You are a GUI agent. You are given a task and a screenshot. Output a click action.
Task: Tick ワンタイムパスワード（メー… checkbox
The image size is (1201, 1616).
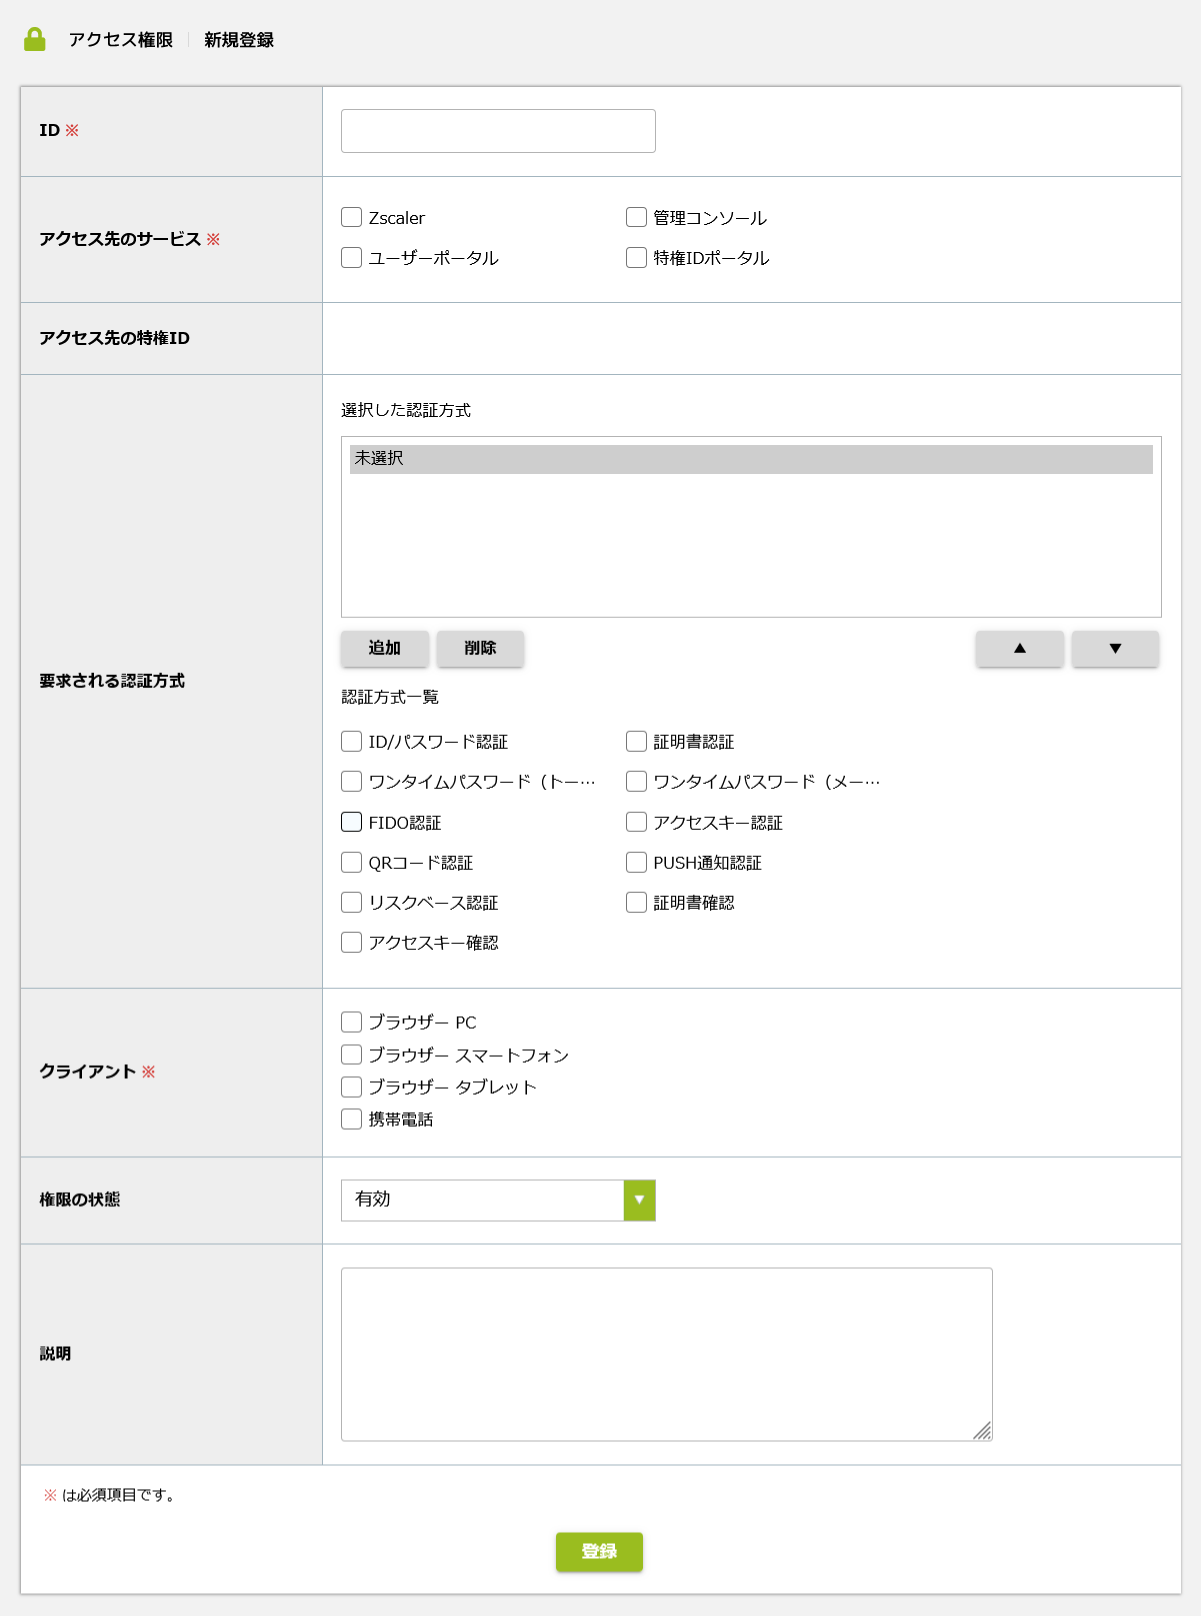pos(636,781)
